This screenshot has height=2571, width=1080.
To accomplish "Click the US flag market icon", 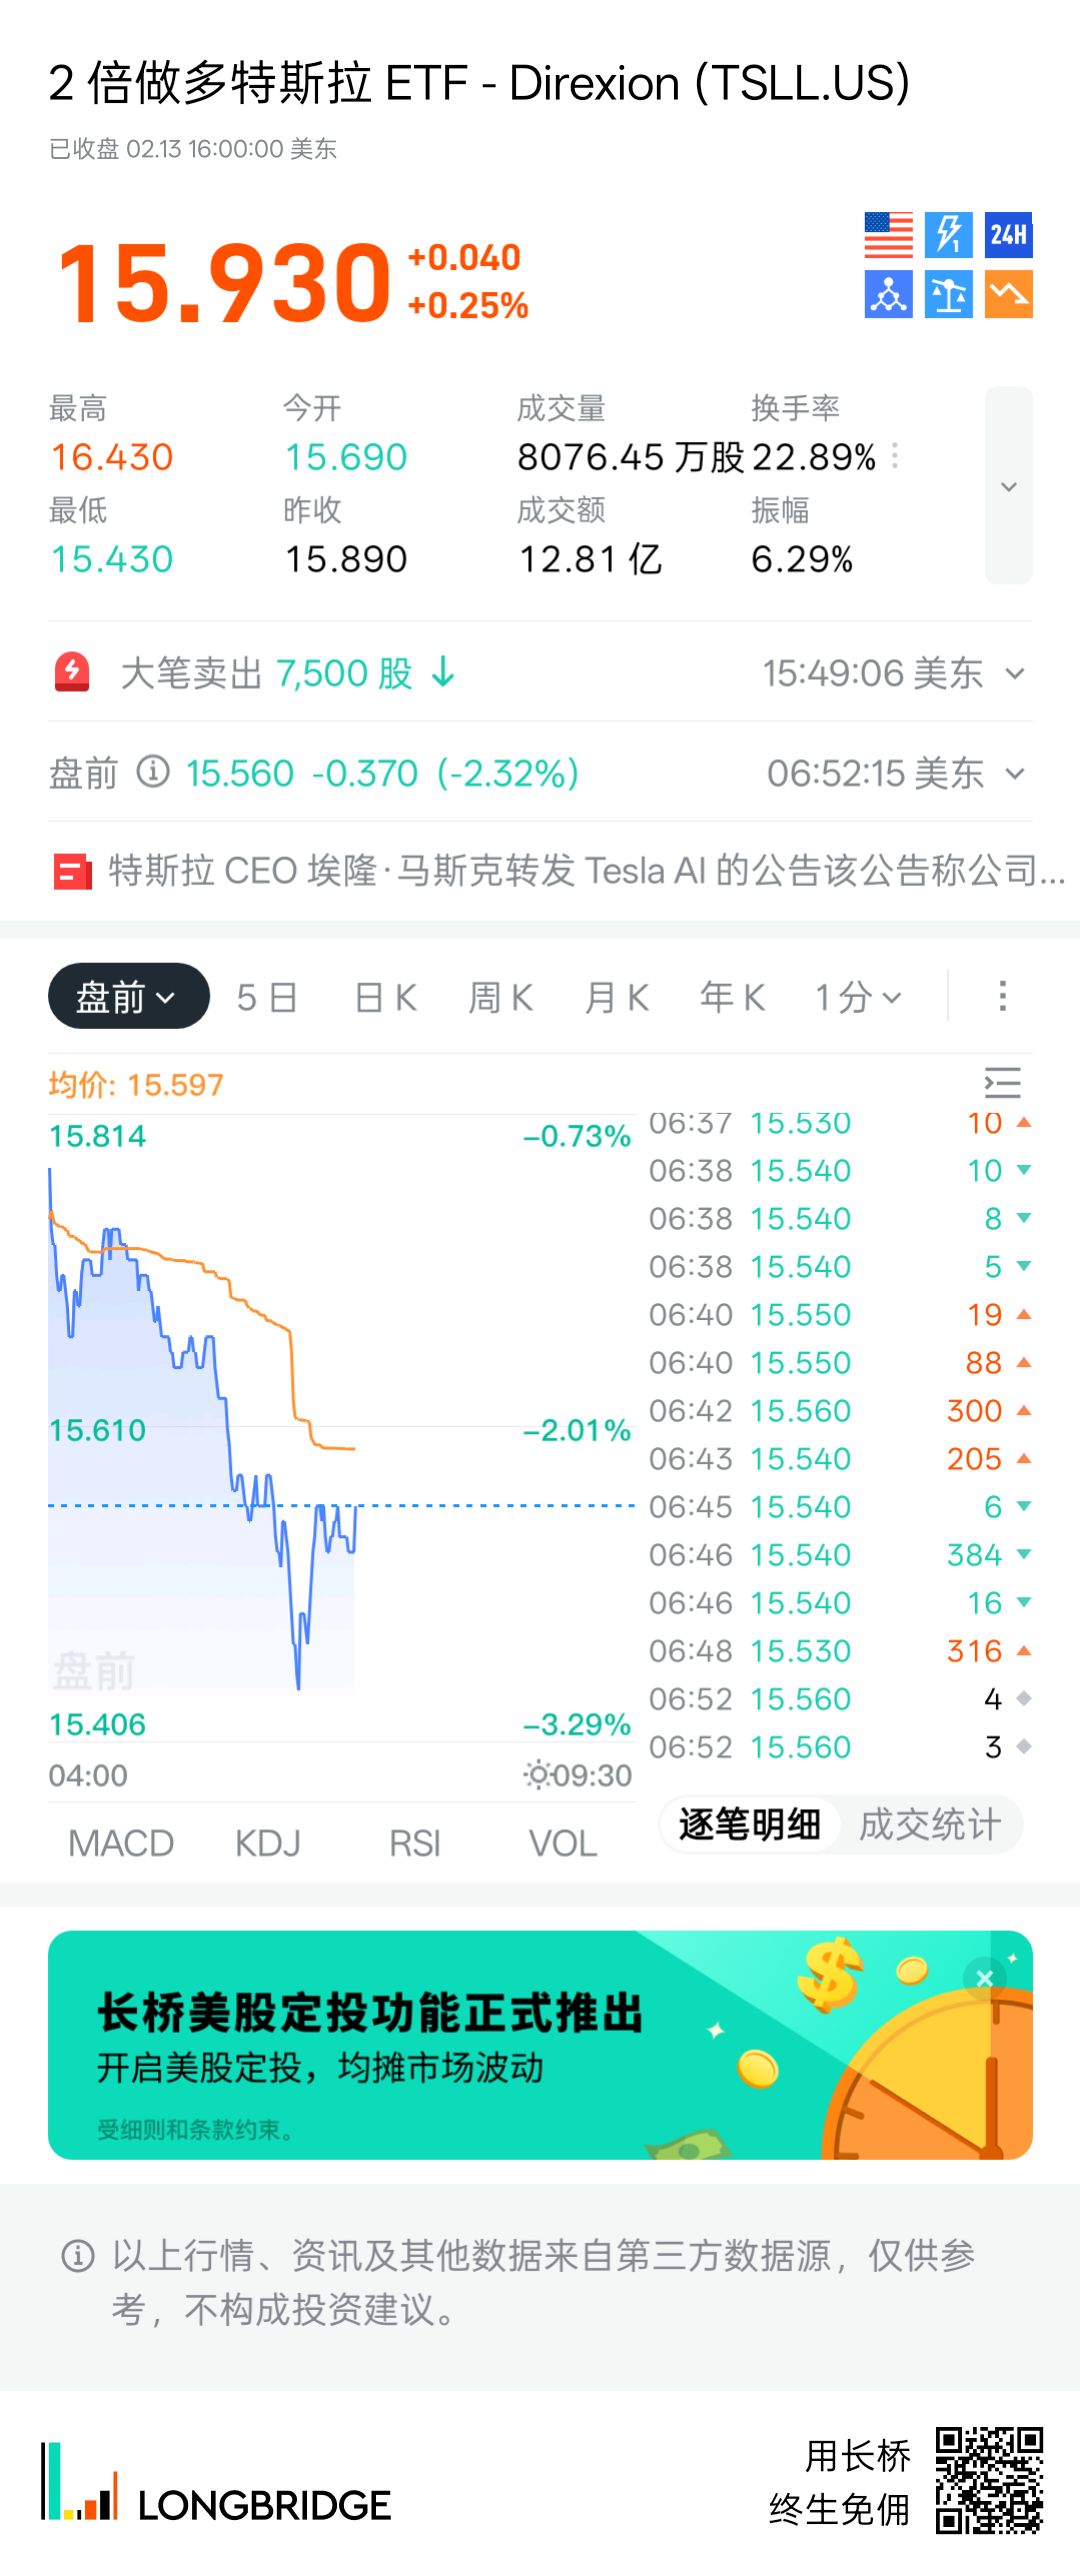I will point(888,236).
